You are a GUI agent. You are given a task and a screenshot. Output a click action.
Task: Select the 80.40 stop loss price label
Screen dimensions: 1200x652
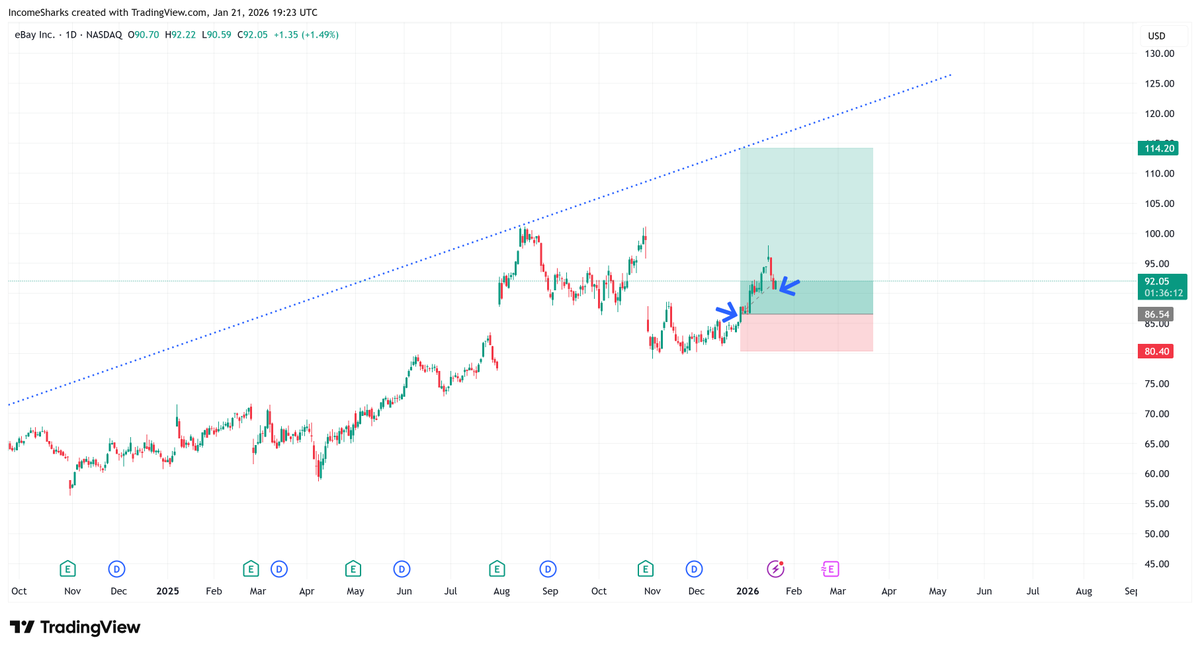point(1156,351)
